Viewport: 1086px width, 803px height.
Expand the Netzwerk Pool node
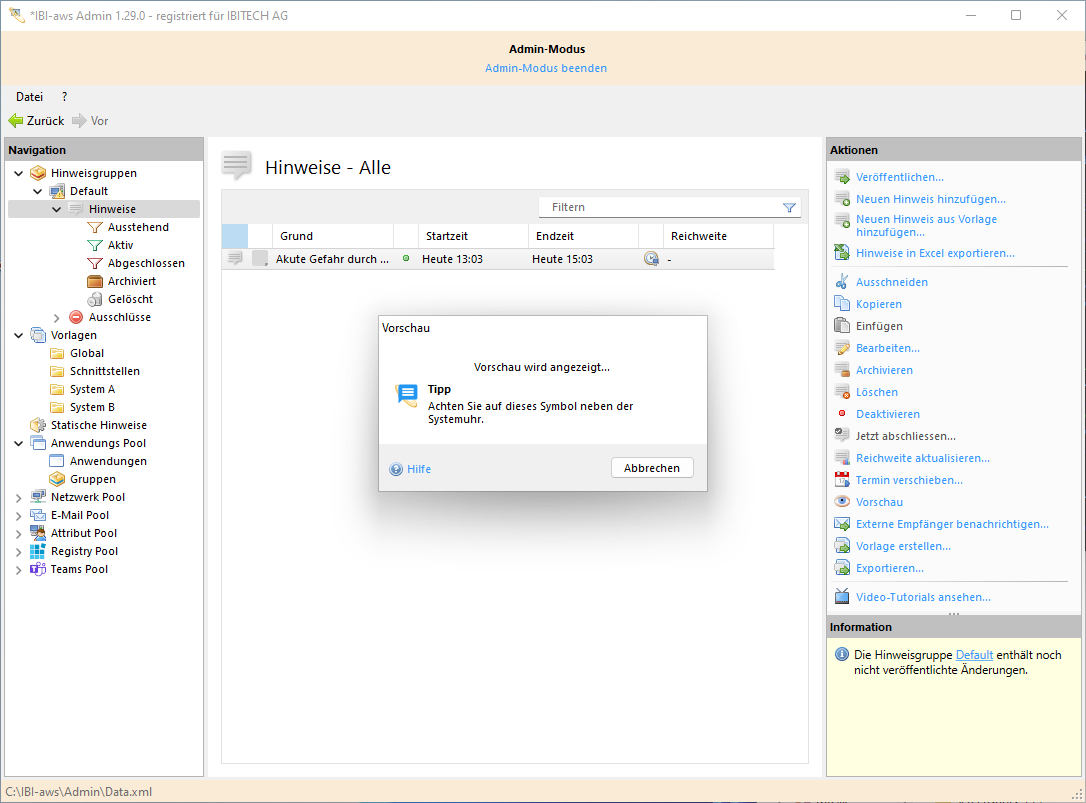click(19, 497)
